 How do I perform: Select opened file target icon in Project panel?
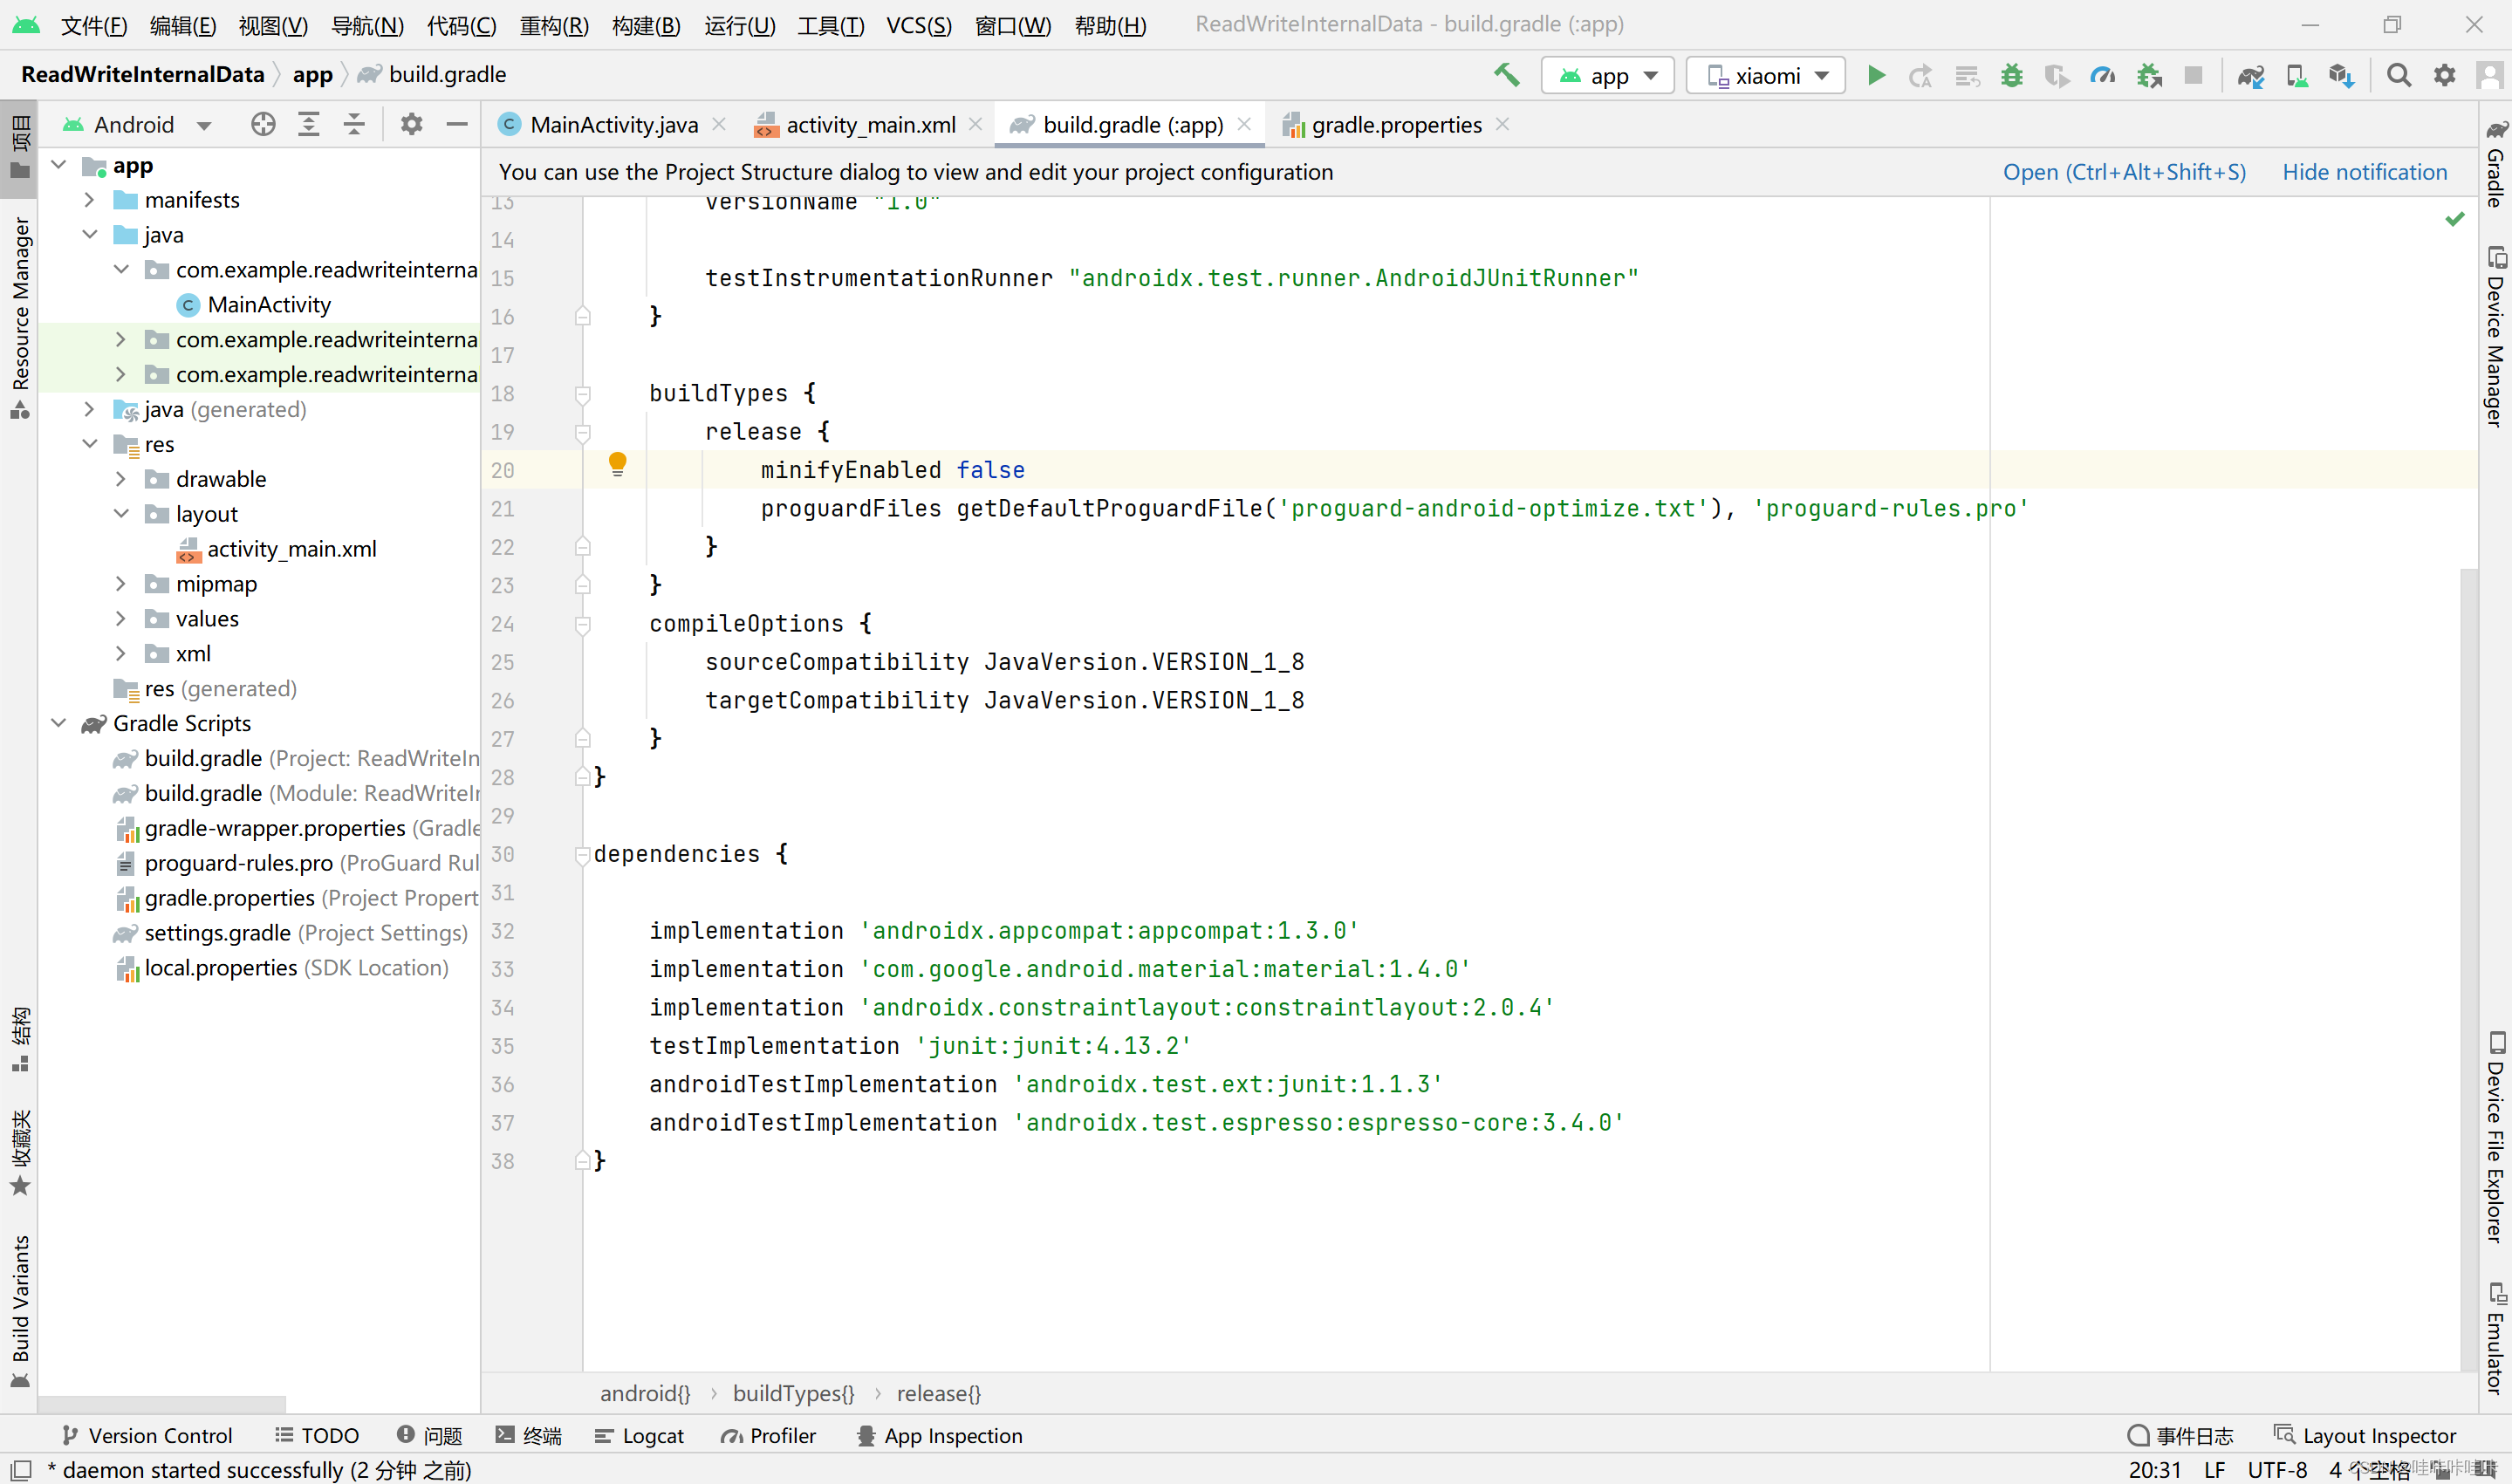click(263, 124)
